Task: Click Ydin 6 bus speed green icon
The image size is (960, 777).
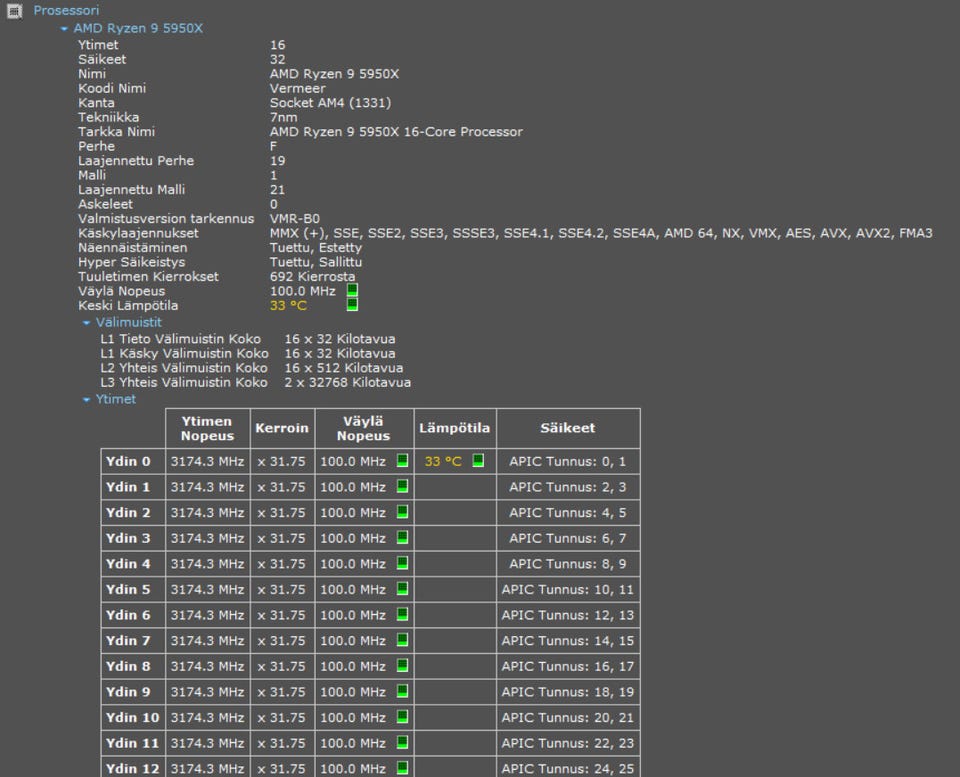Action: (x=402, y=615)
